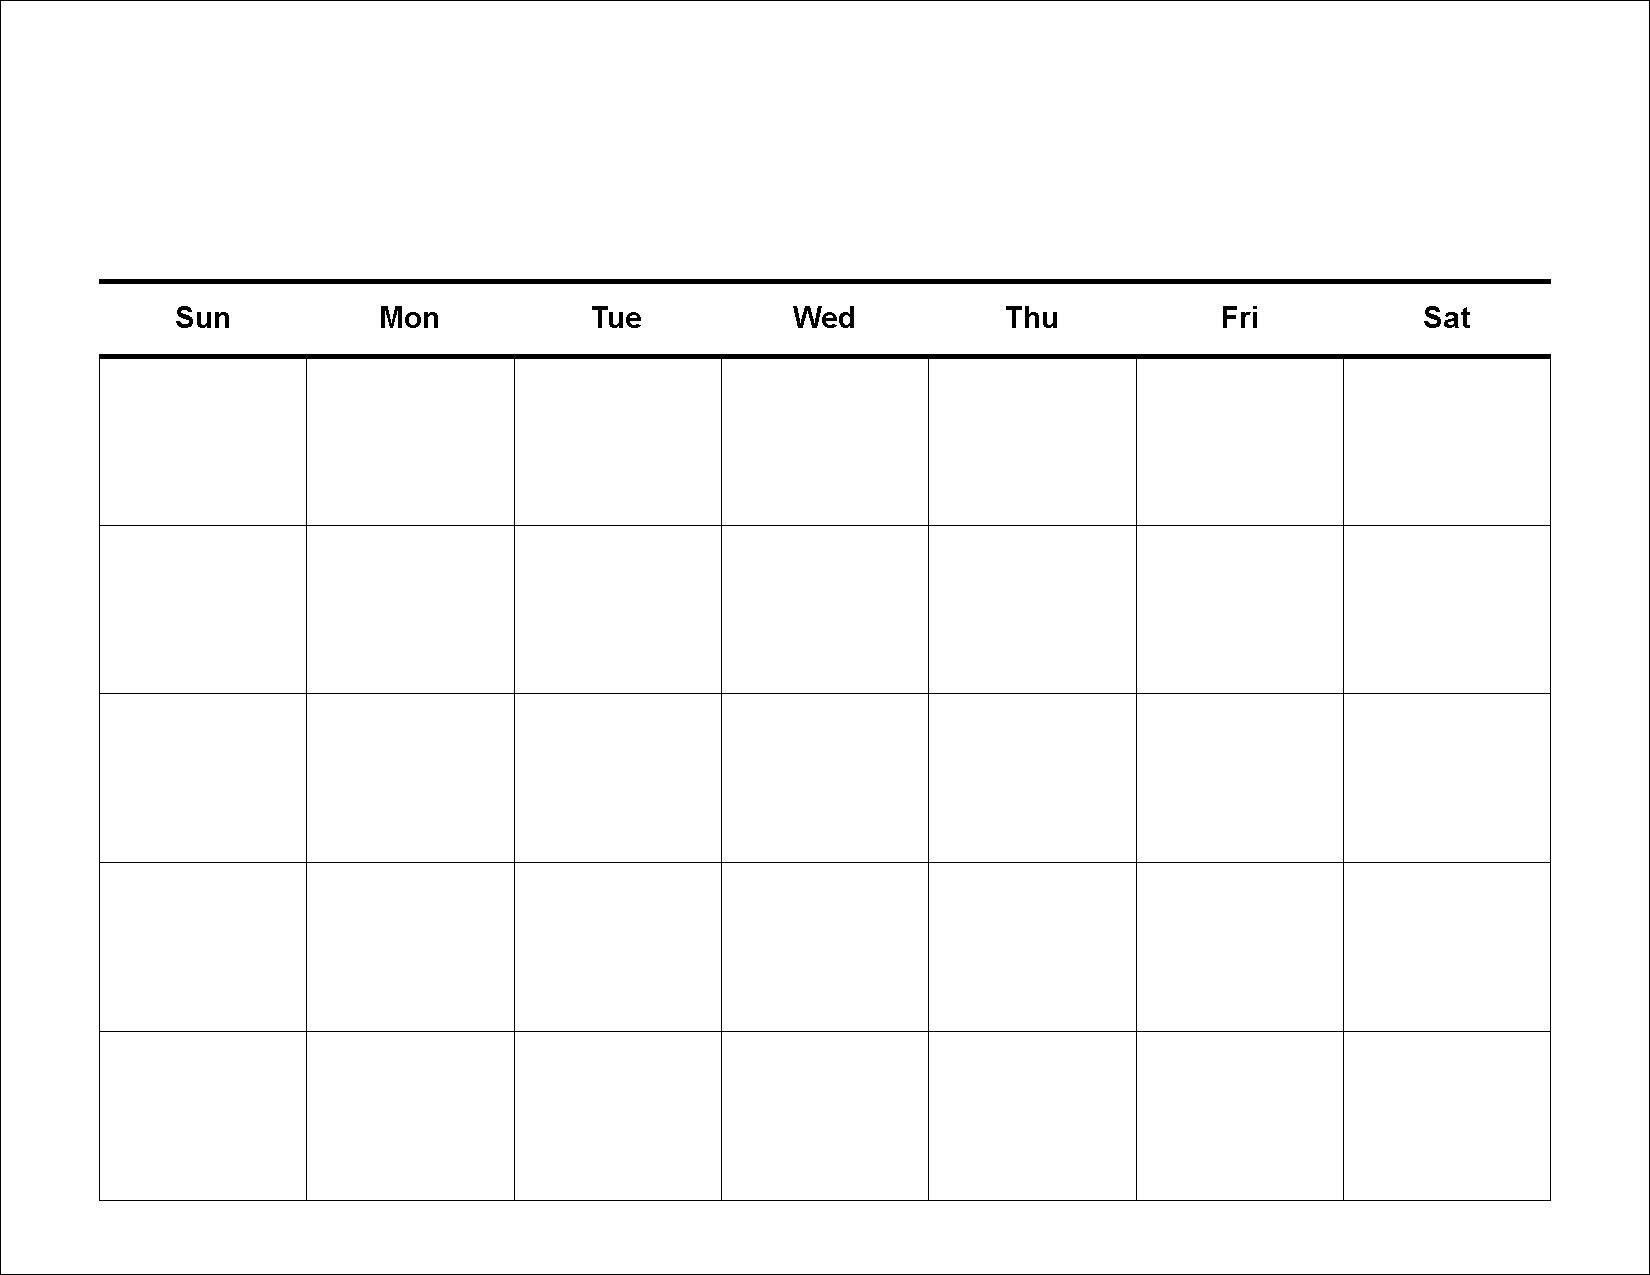Select the second-row cell under Fri
This screenshot has height=1275, width=1650.
[1240, 609]
